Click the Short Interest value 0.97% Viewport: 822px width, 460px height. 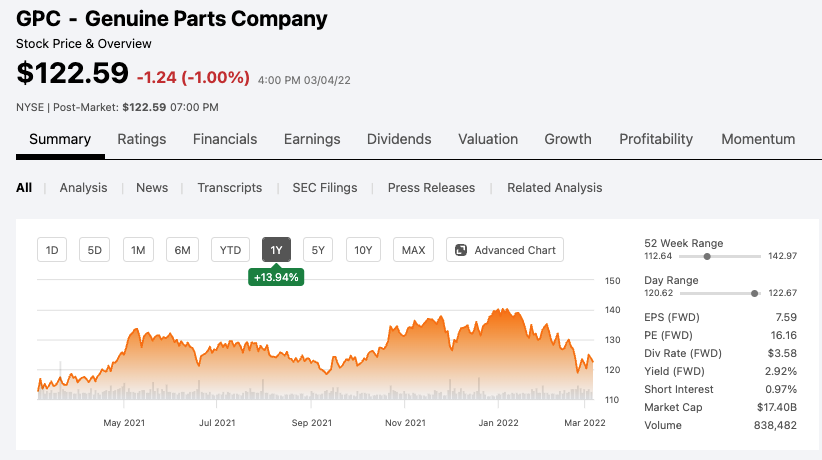[x=781, y=389]
